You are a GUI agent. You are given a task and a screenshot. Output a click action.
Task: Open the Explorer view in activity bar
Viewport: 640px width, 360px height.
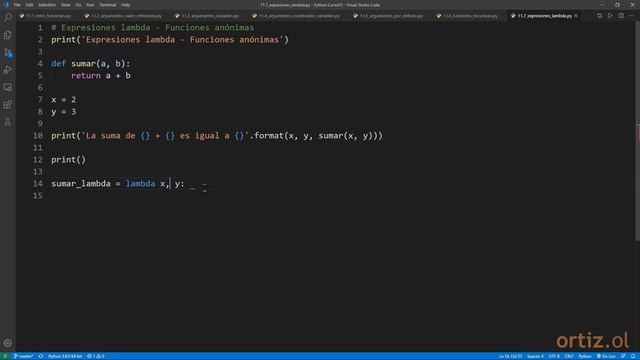click(8, 35)
